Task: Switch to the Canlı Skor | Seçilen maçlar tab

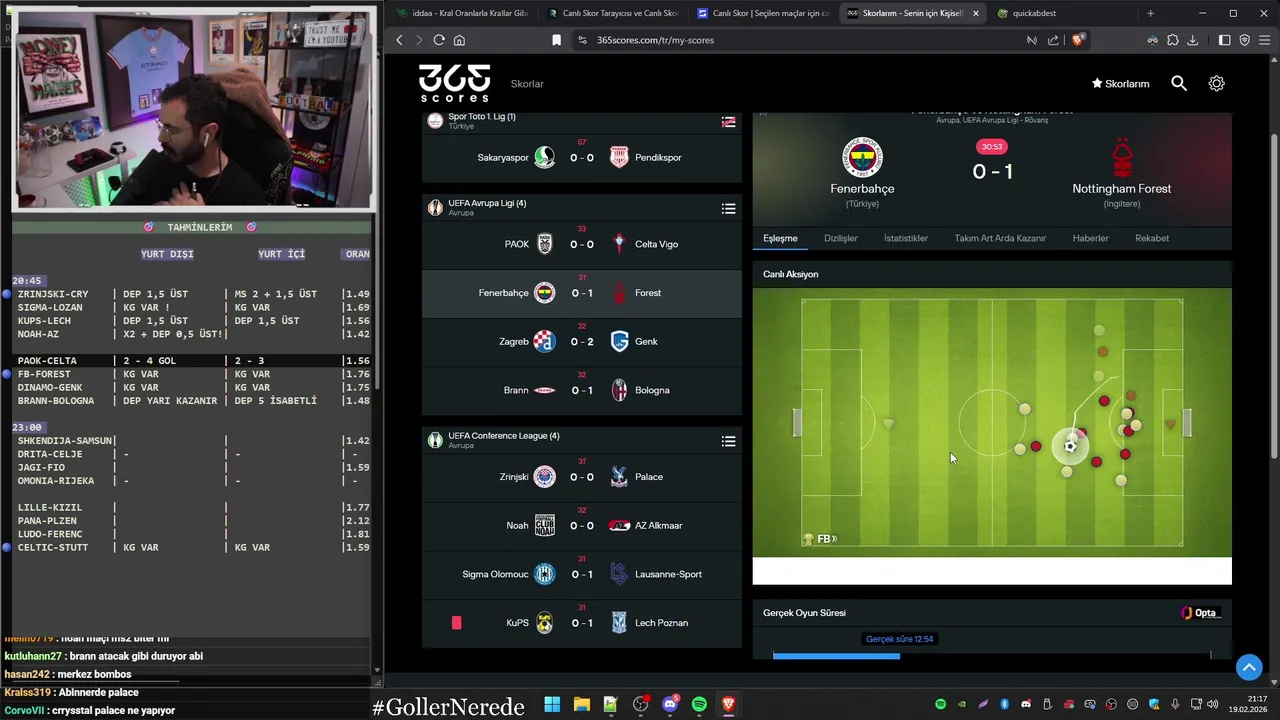Action: click(762, 13)
